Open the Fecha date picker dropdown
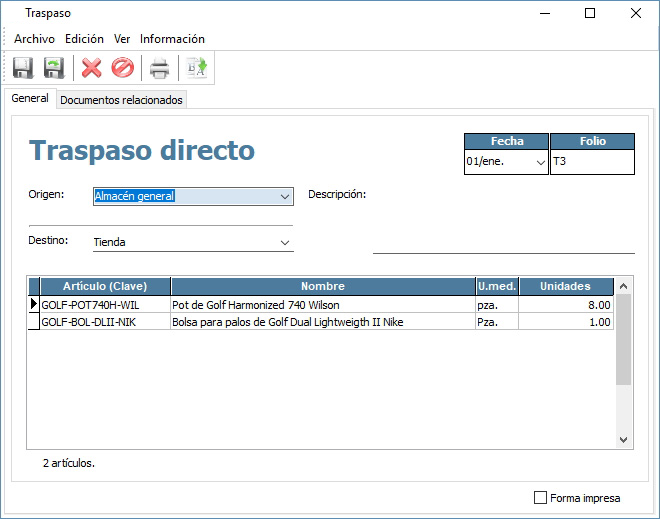 point(541,161)
